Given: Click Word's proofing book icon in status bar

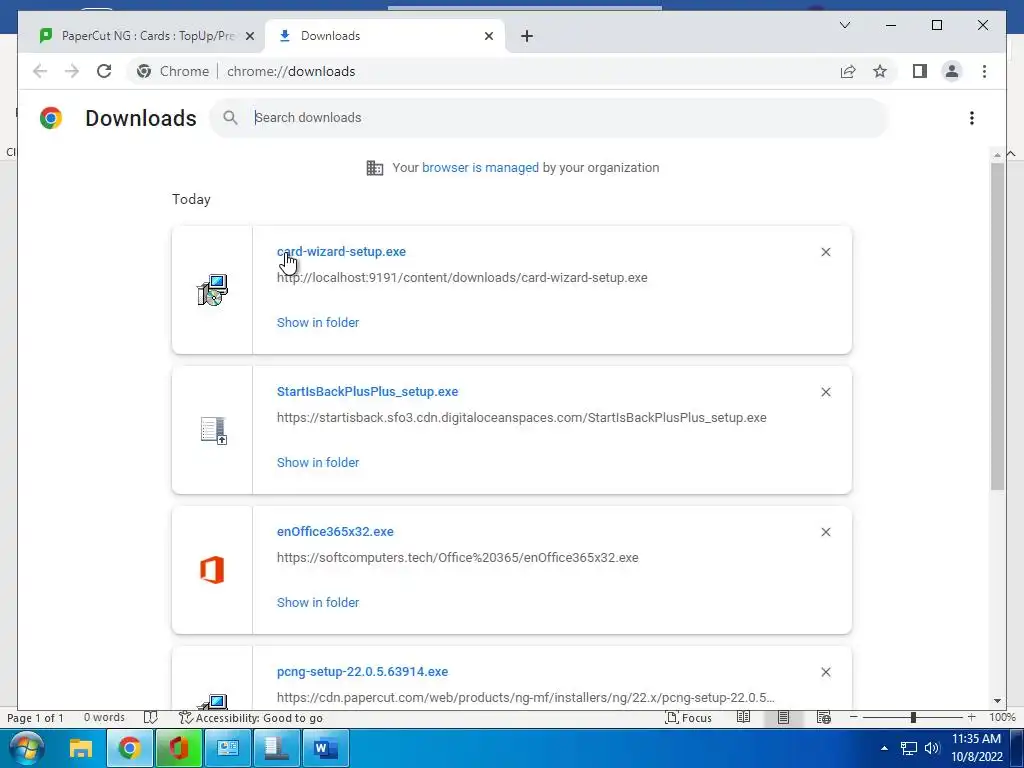Looking at the screenshot, I should coord(151,718).
